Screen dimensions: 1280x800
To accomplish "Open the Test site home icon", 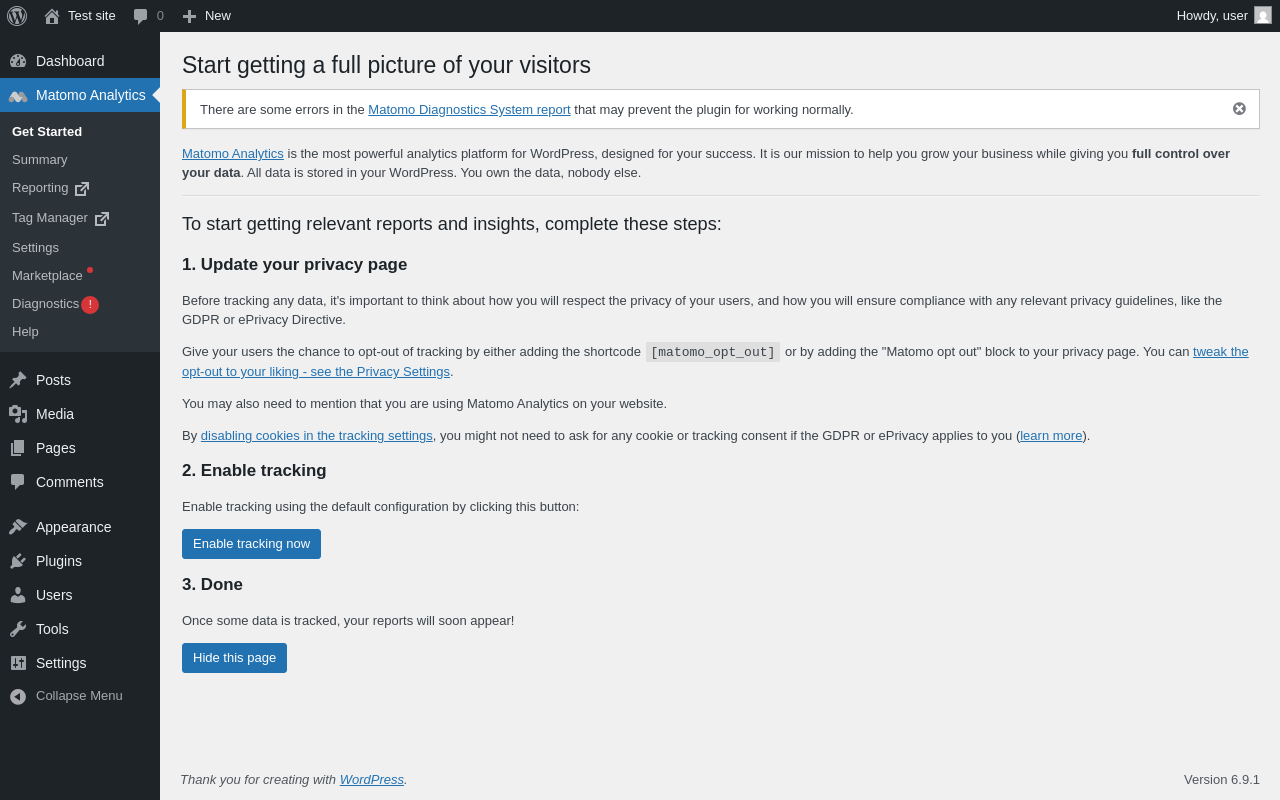I will coord(52,16).
